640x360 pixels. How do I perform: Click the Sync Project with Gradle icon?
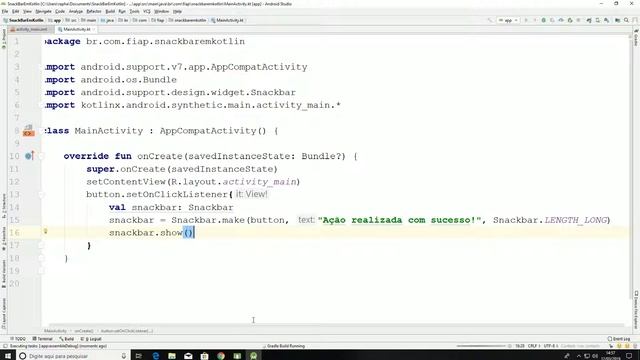589,20
